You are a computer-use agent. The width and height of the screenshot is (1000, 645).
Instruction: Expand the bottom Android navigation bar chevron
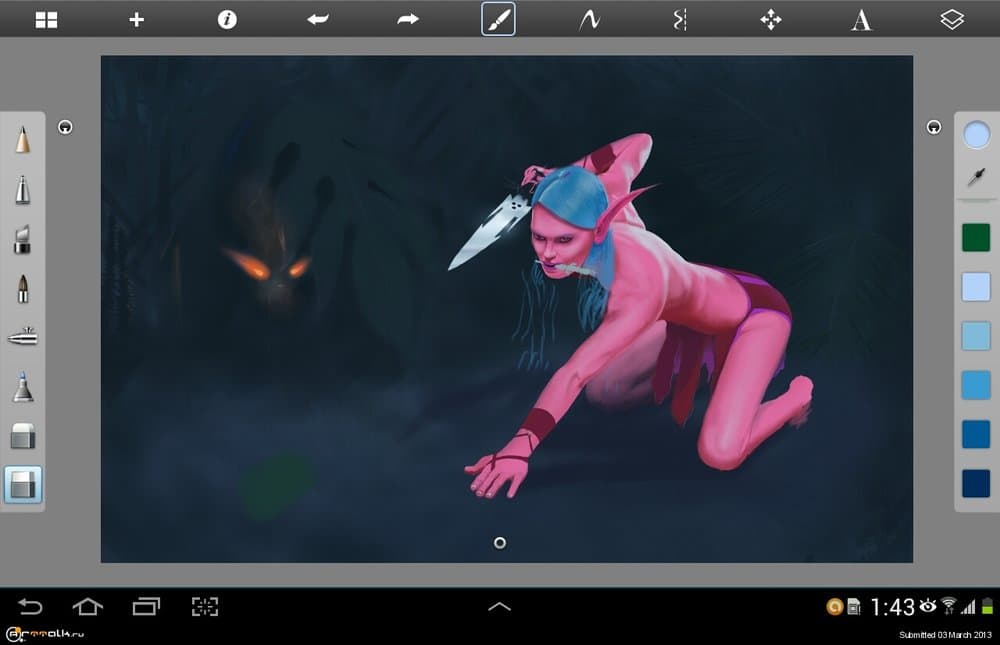coord(497,605)
